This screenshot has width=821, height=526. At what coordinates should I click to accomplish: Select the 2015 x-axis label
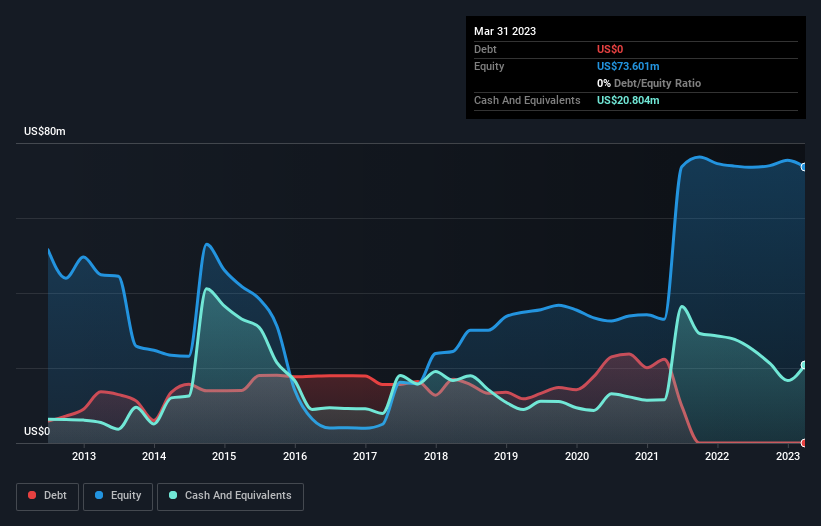click(224, 456)
